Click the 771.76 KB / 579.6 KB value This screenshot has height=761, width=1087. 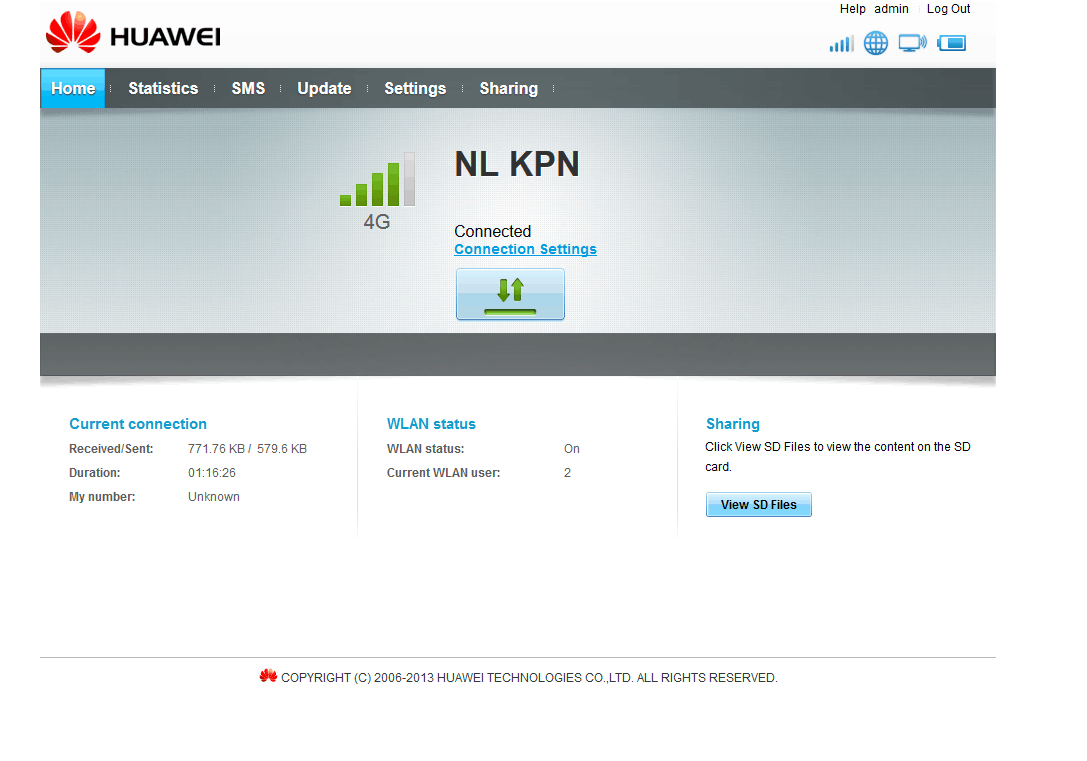[x=247, y=448]
